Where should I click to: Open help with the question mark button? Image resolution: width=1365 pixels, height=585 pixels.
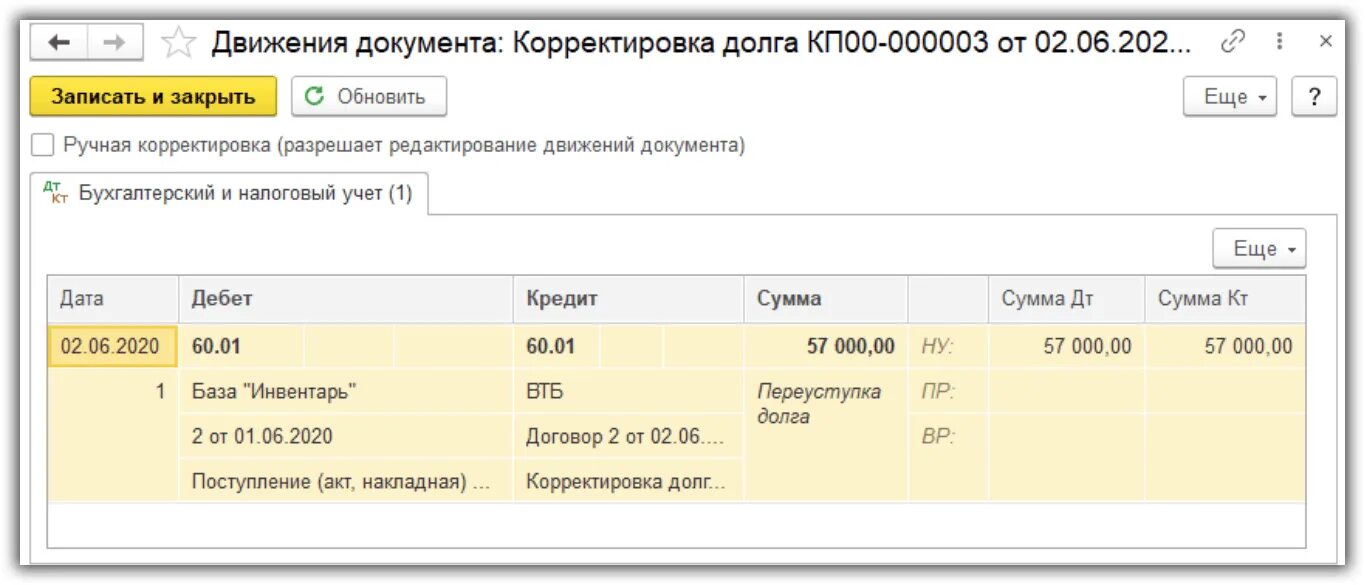point(1314,97)
